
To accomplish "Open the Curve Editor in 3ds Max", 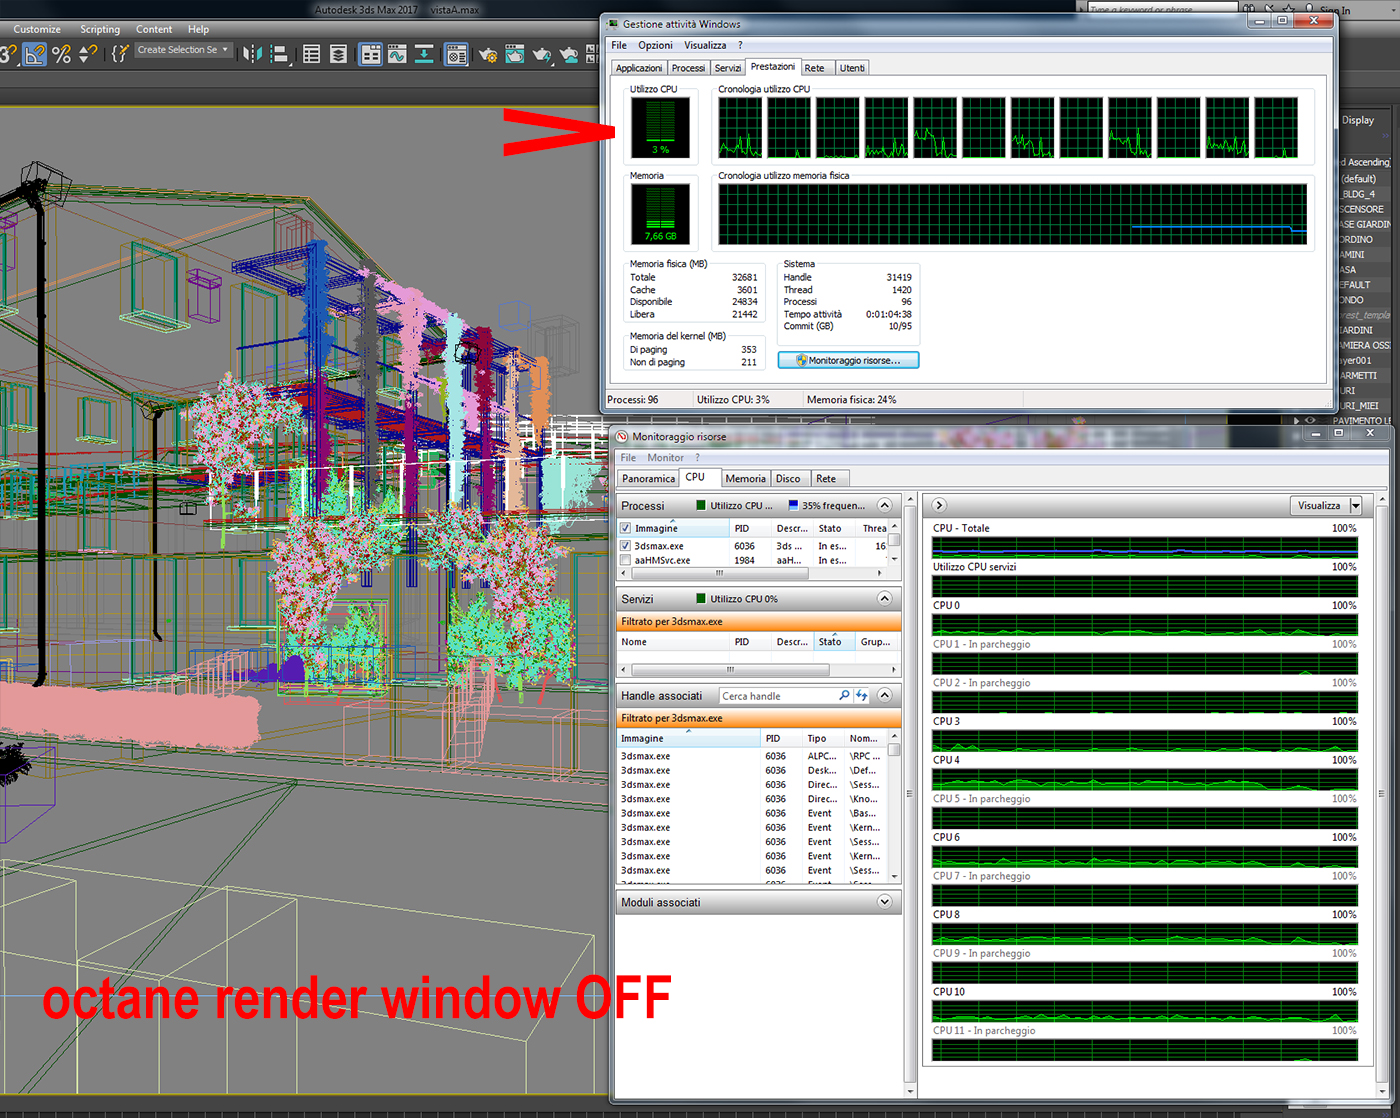I will pyautogui.click(x=397, y=54).
